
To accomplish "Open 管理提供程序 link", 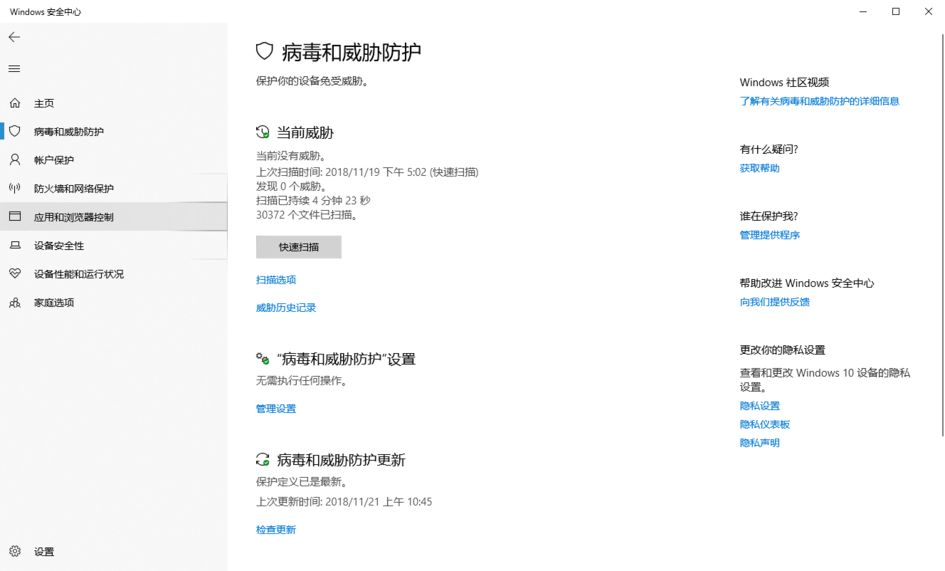I will click(770, 235).
